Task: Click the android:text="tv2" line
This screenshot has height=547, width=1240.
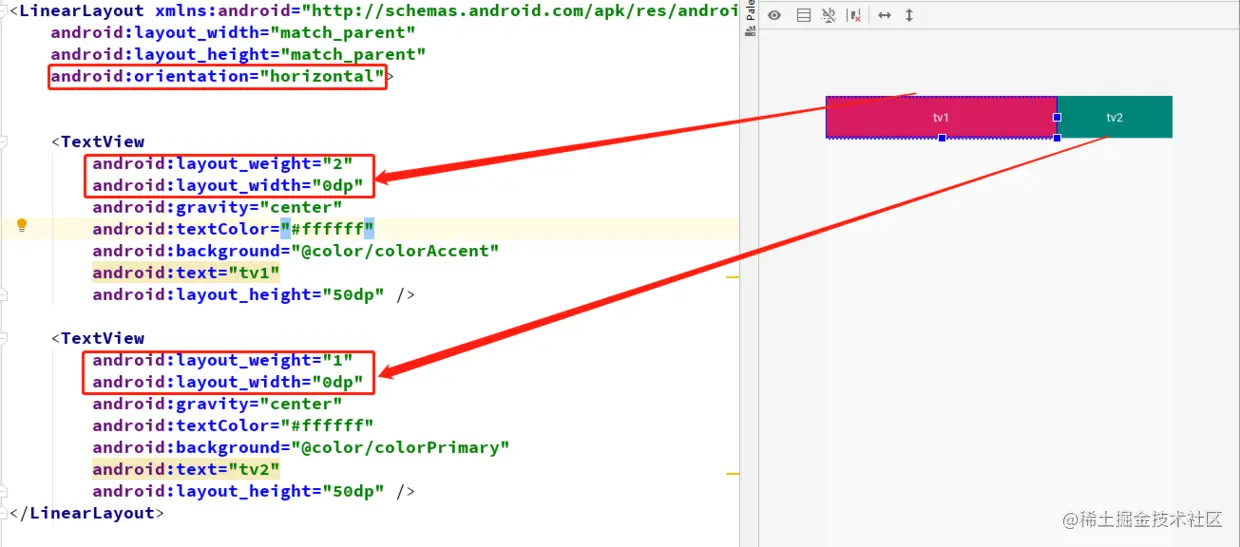Action: (186, 469)
